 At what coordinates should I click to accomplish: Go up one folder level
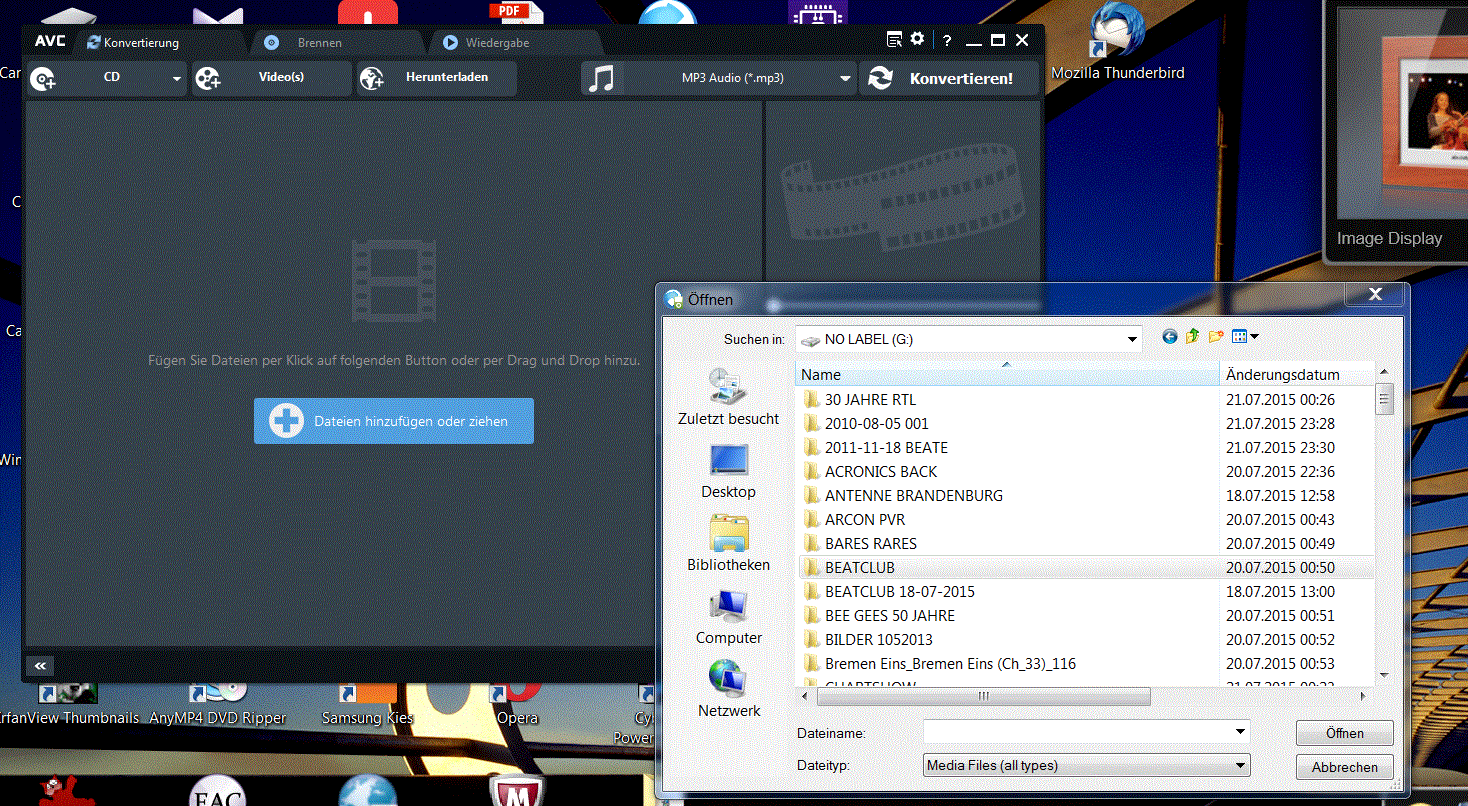pyautogui.click(x=1193, y=337)
